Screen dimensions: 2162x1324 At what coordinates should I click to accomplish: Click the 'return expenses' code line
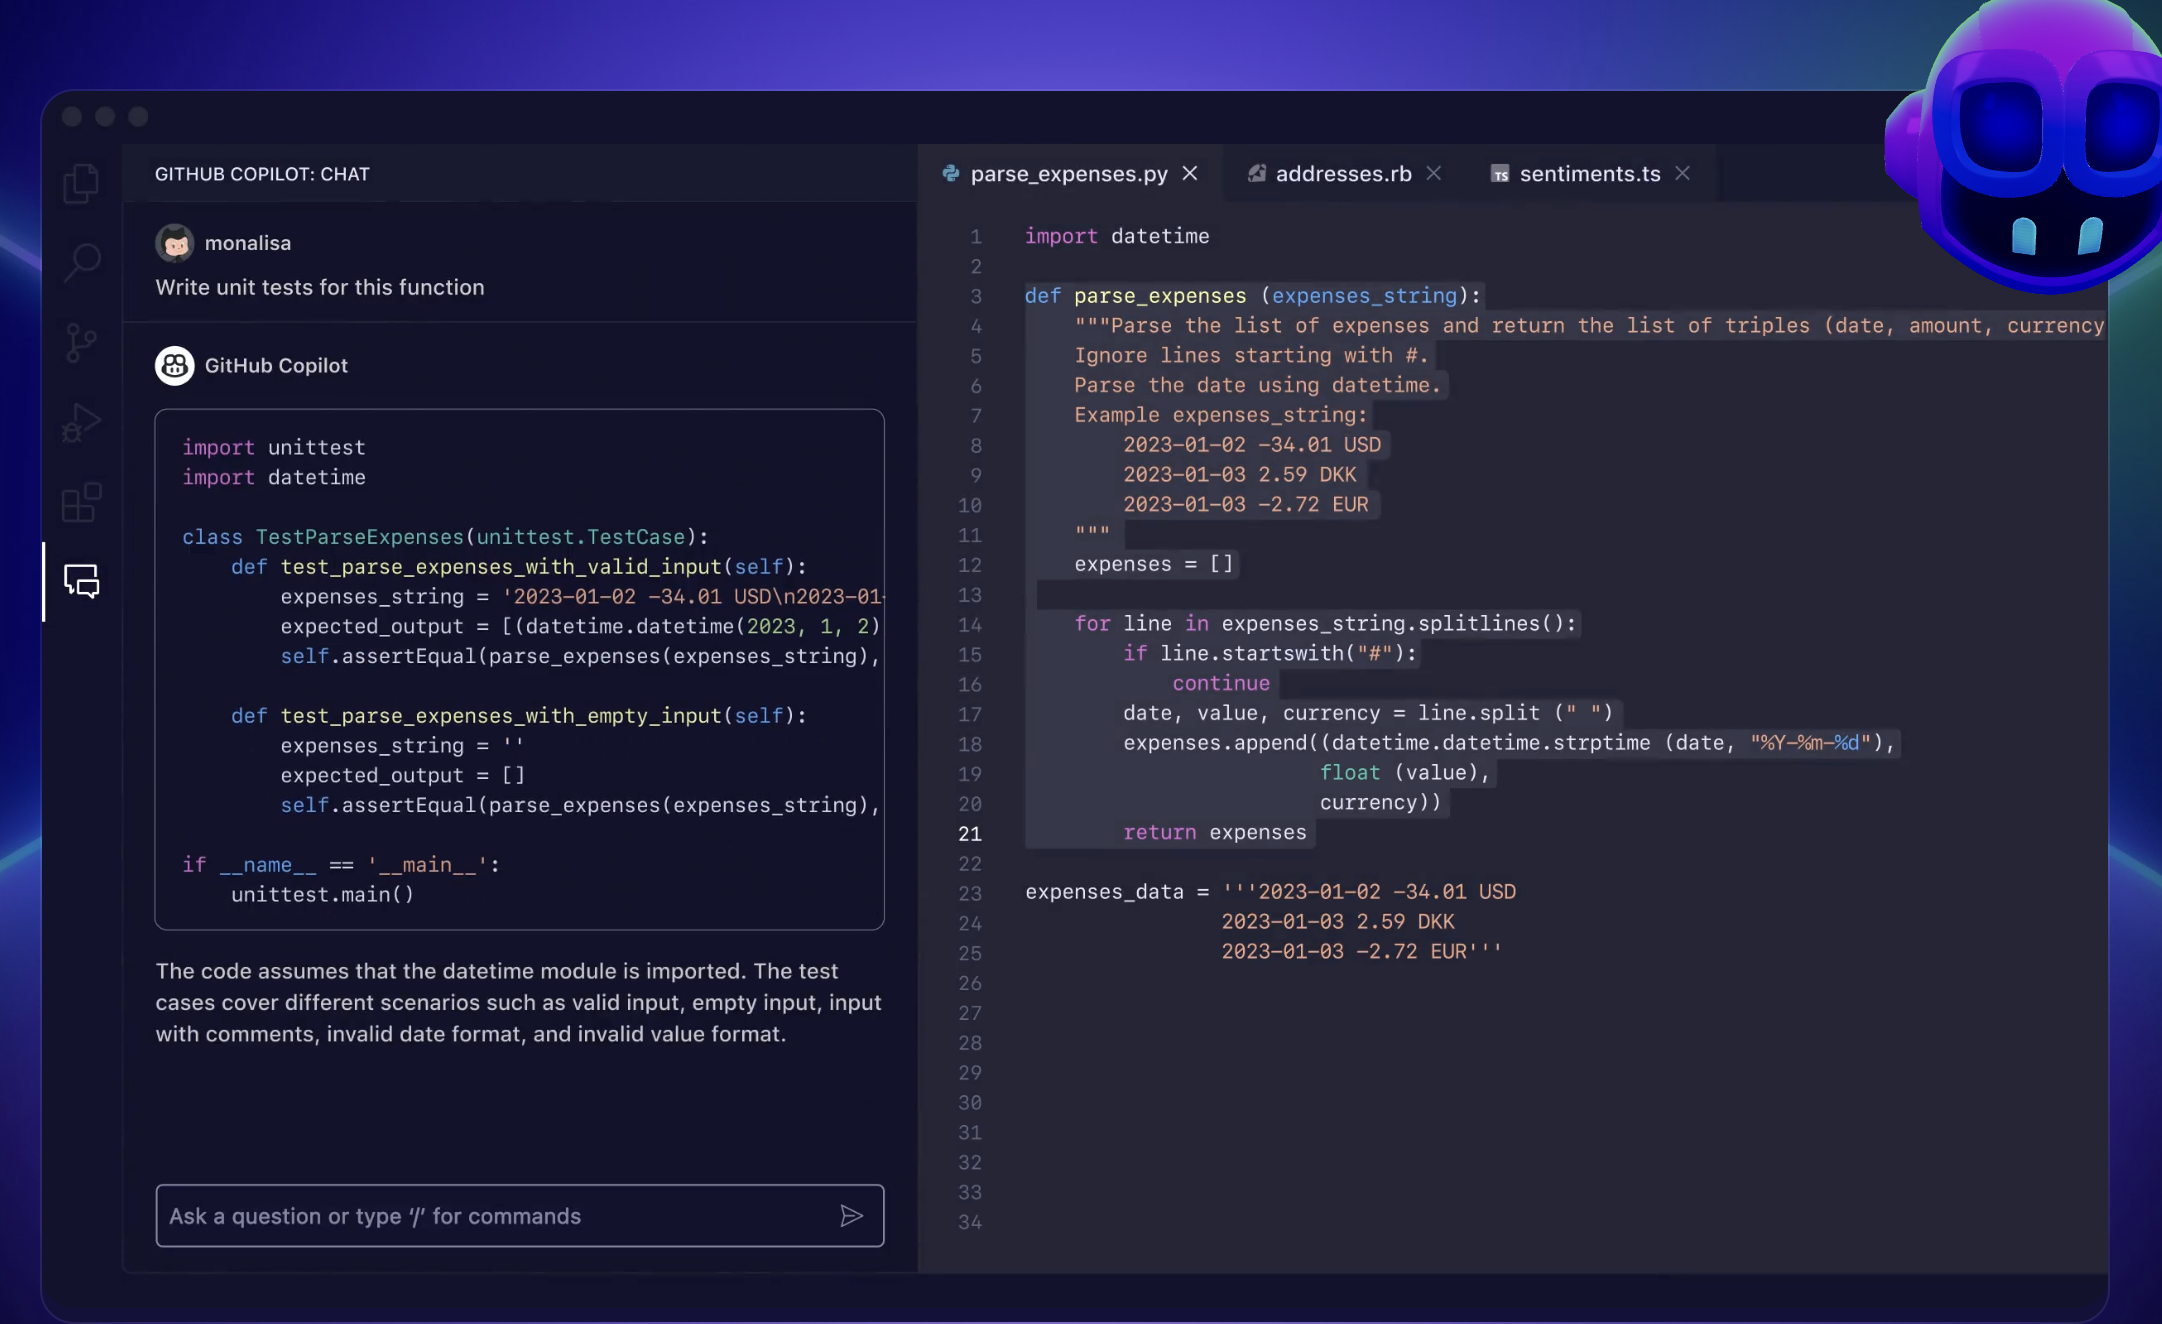(x=1214, y=833)
